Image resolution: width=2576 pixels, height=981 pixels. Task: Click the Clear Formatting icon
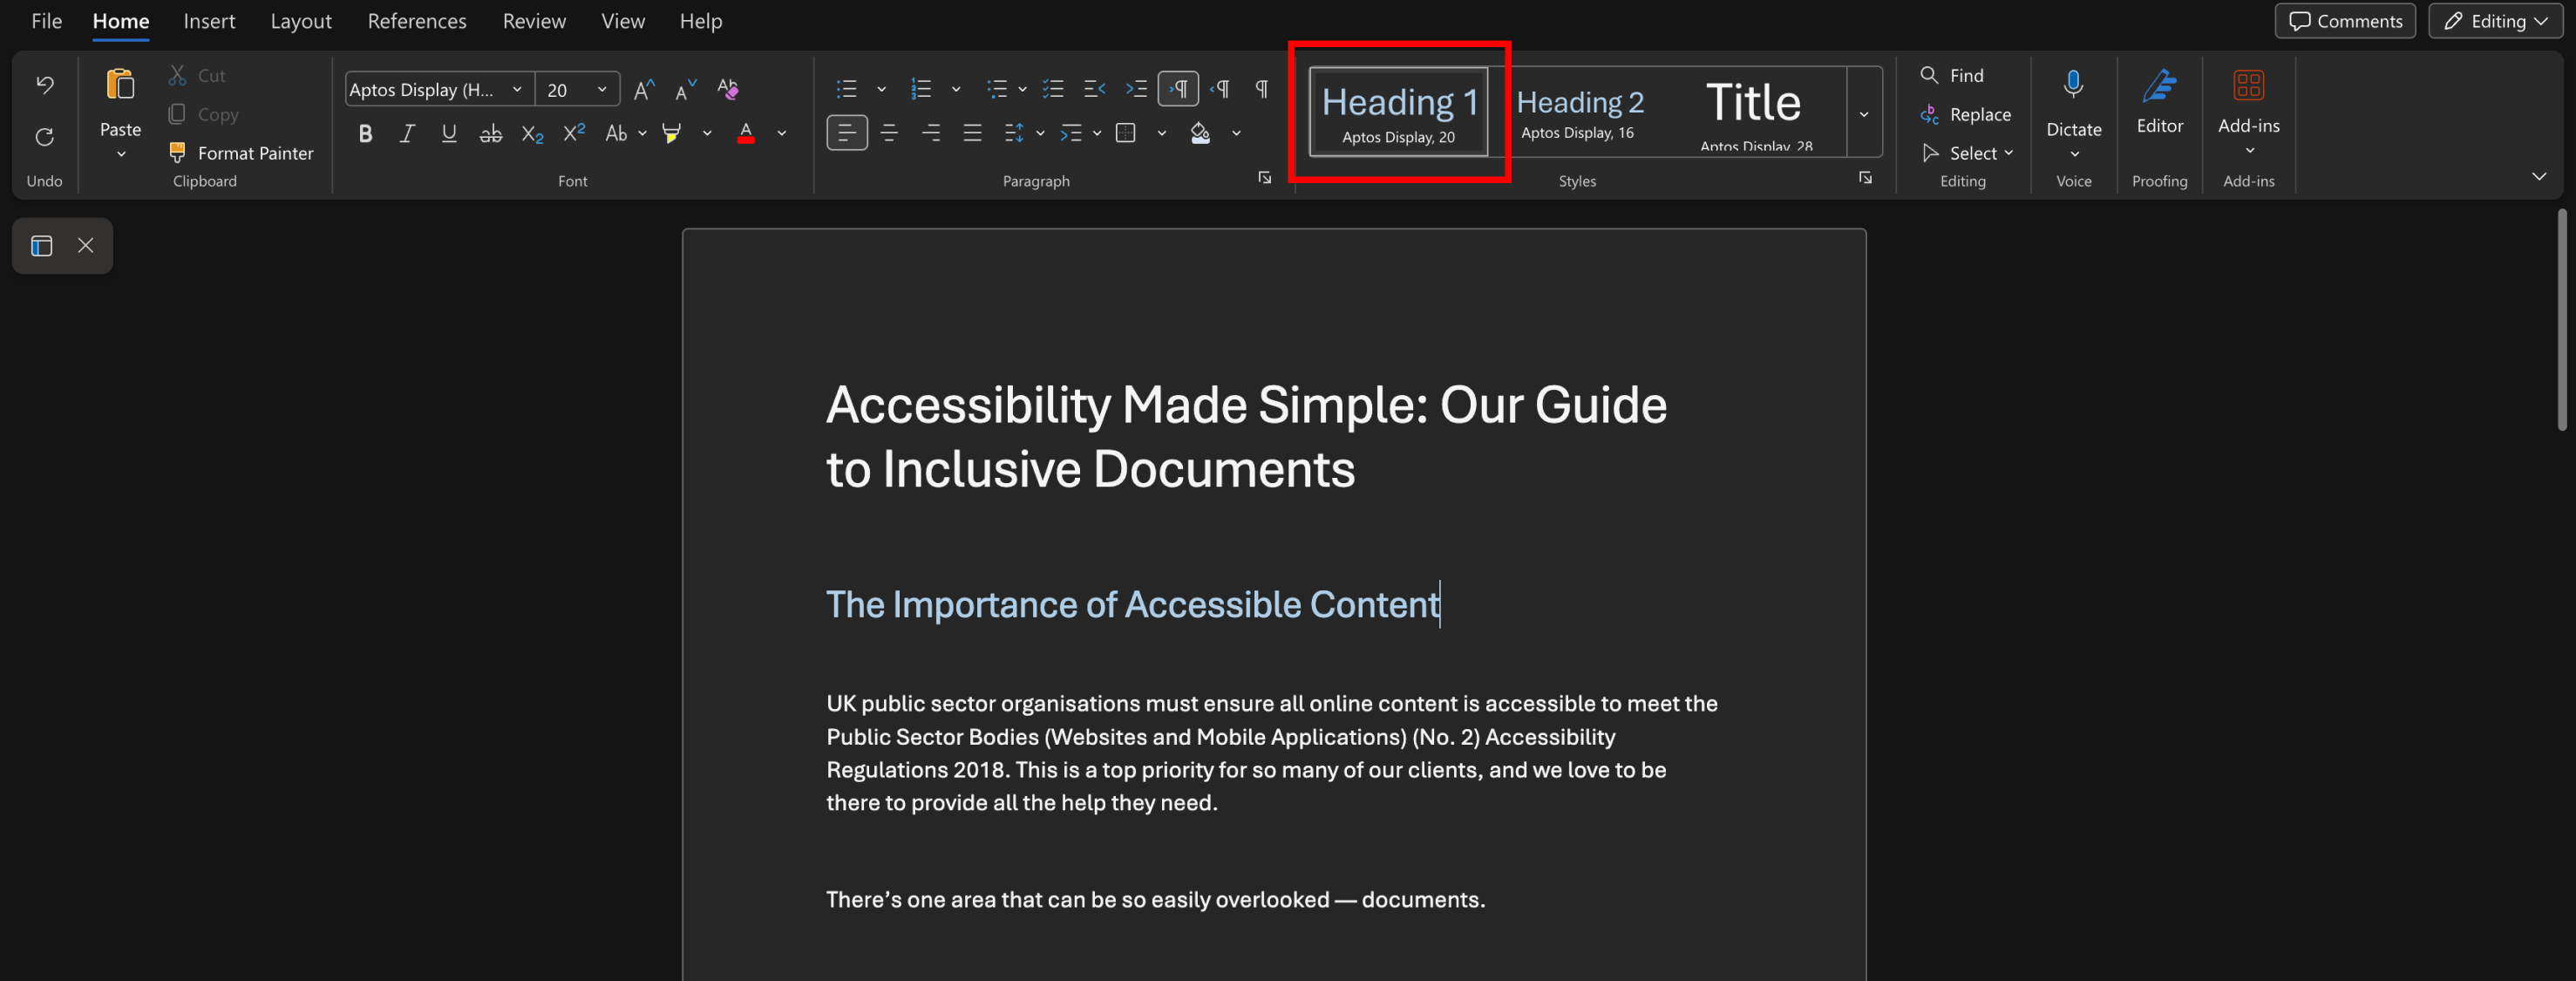click(x=728, y=89)
